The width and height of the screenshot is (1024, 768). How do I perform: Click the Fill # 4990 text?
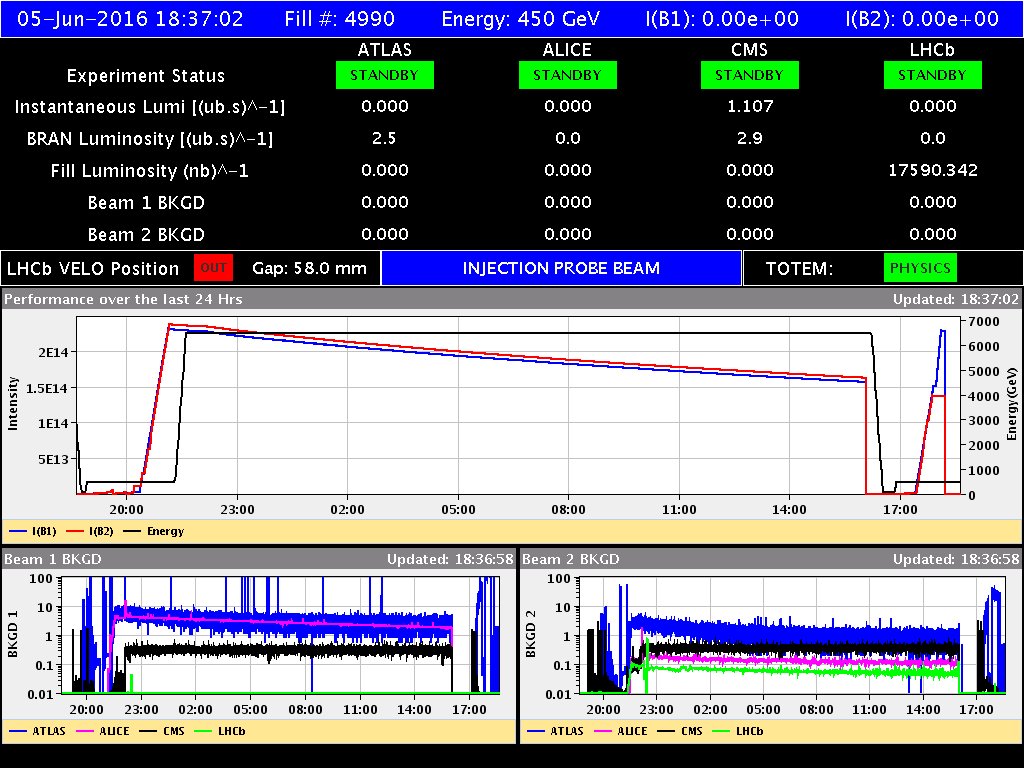(x=340, y=18)
